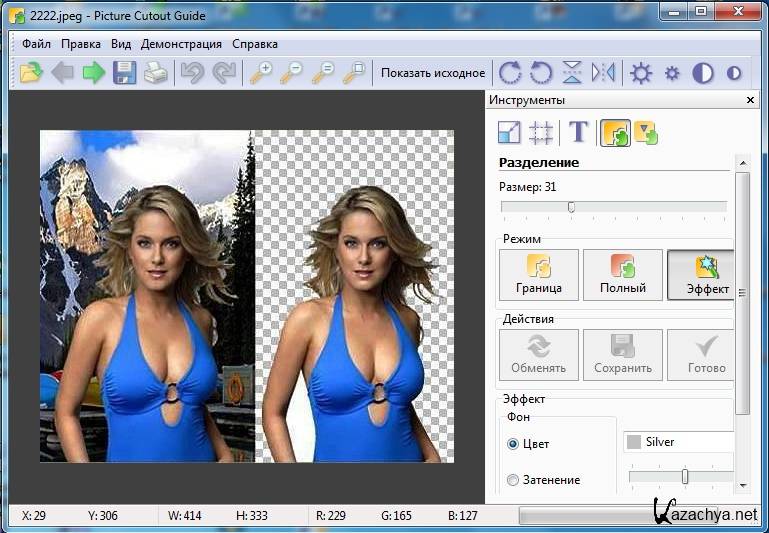Image resolution: width=769 pixels, height=533 pixels.
Task: Open the Silver color dropdown
Action: click(x=678, y=442)
